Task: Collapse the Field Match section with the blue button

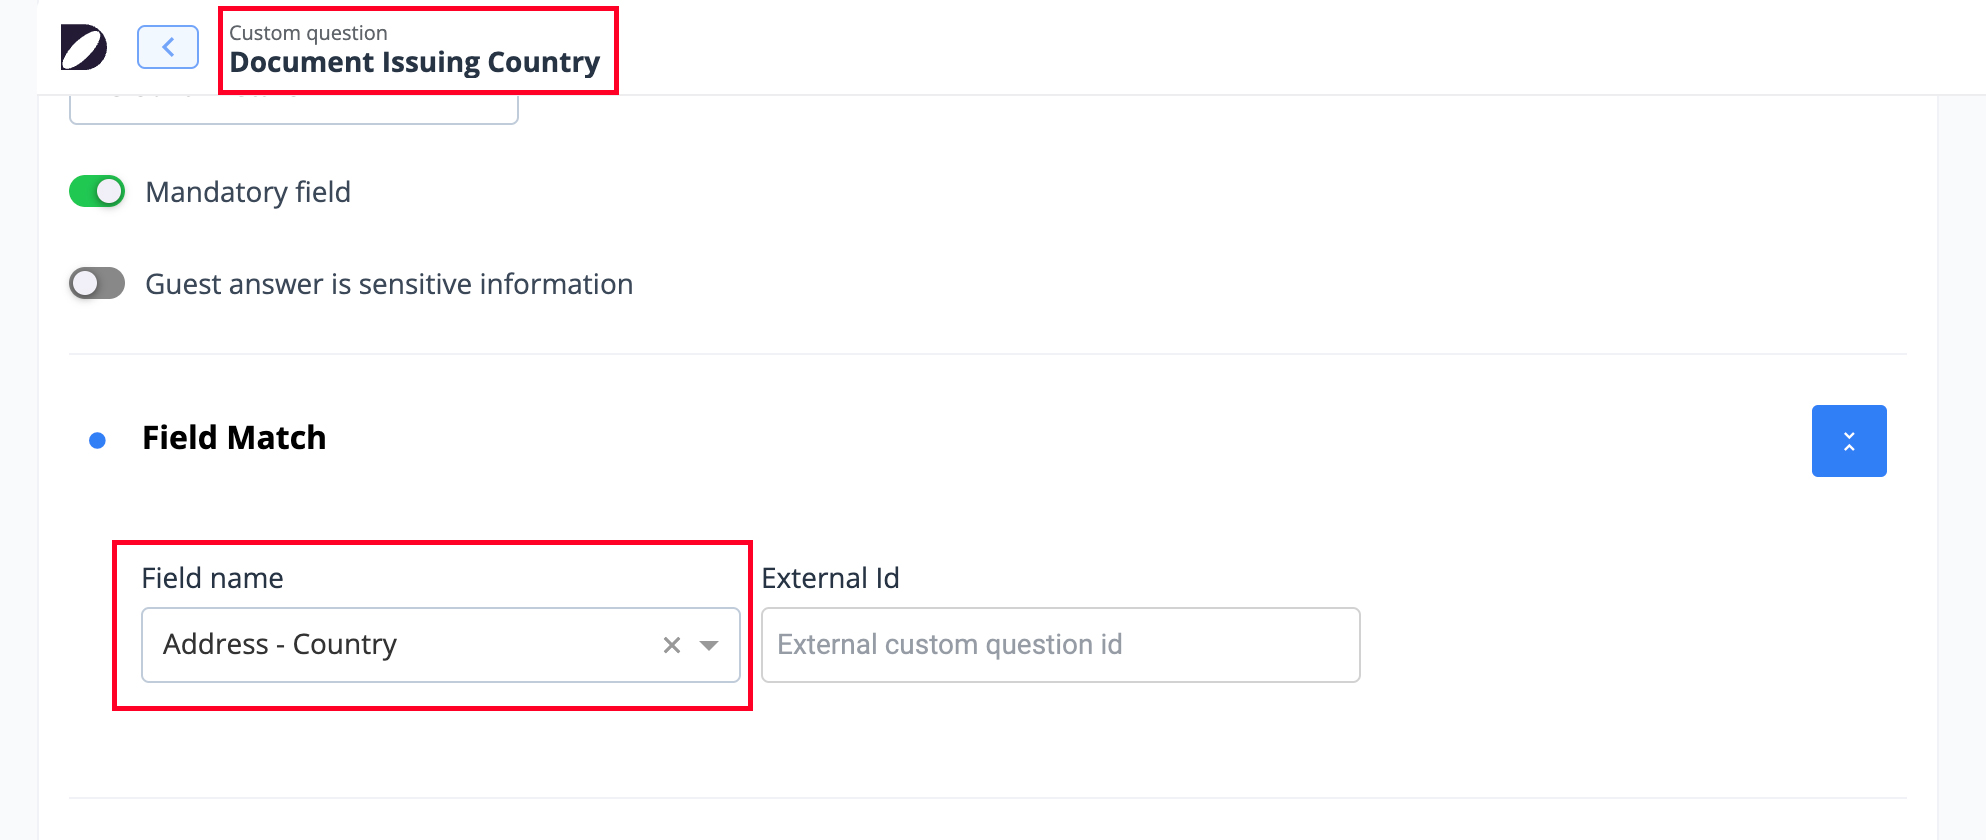Action: 1849,441
